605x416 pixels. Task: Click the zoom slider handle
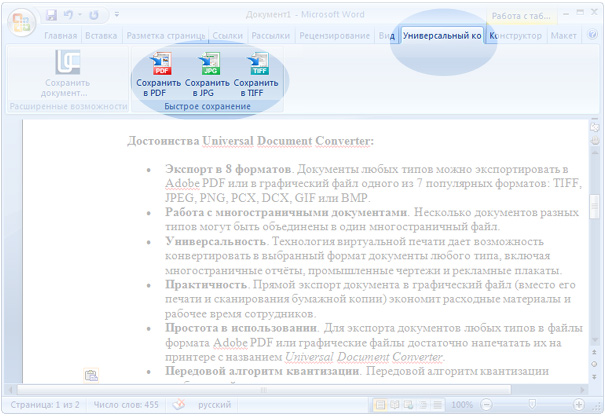(x=532, y=404)
